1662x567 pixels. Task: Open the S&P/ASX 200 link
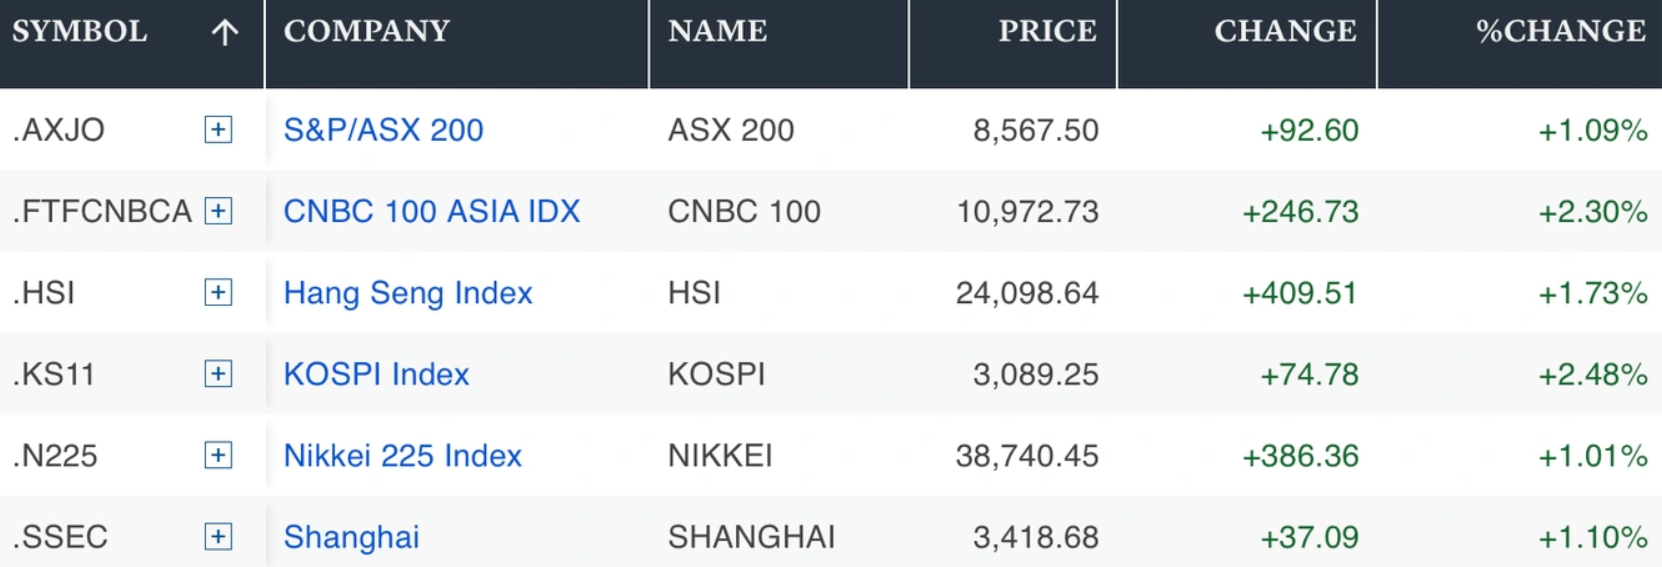click(x=383, y=130)
